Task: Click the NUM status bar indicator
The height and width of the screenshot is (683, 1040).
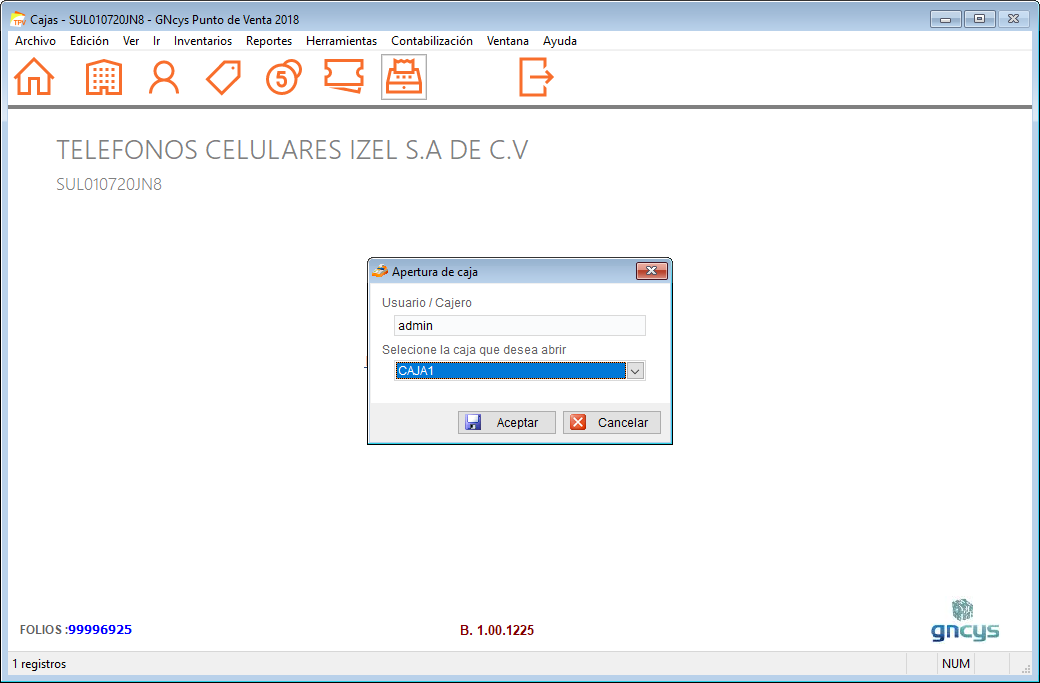Action: click(x=956, y=663)
